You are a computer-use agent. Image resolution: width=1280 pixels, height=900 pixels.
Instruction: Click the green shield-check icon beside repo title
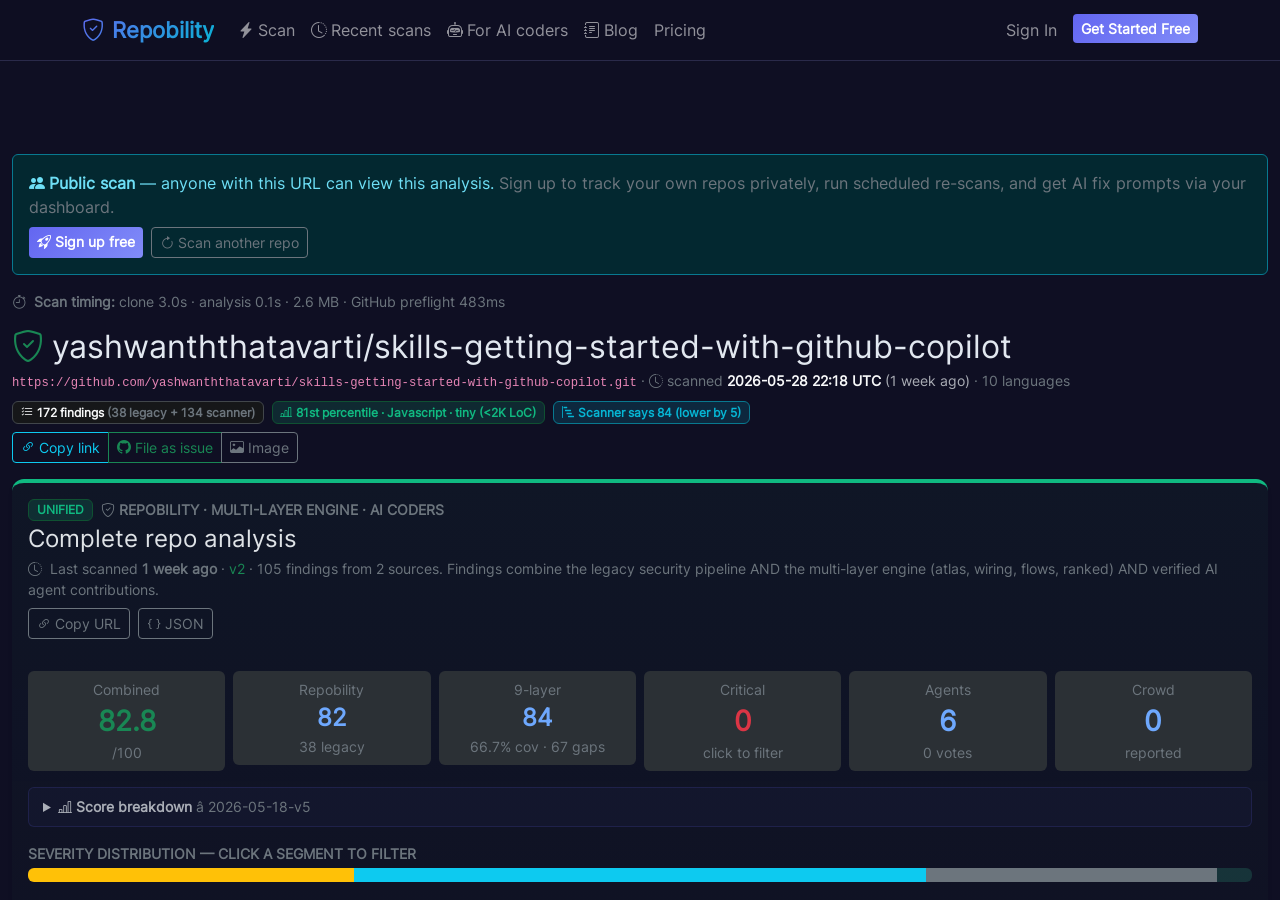click(28, 346)
